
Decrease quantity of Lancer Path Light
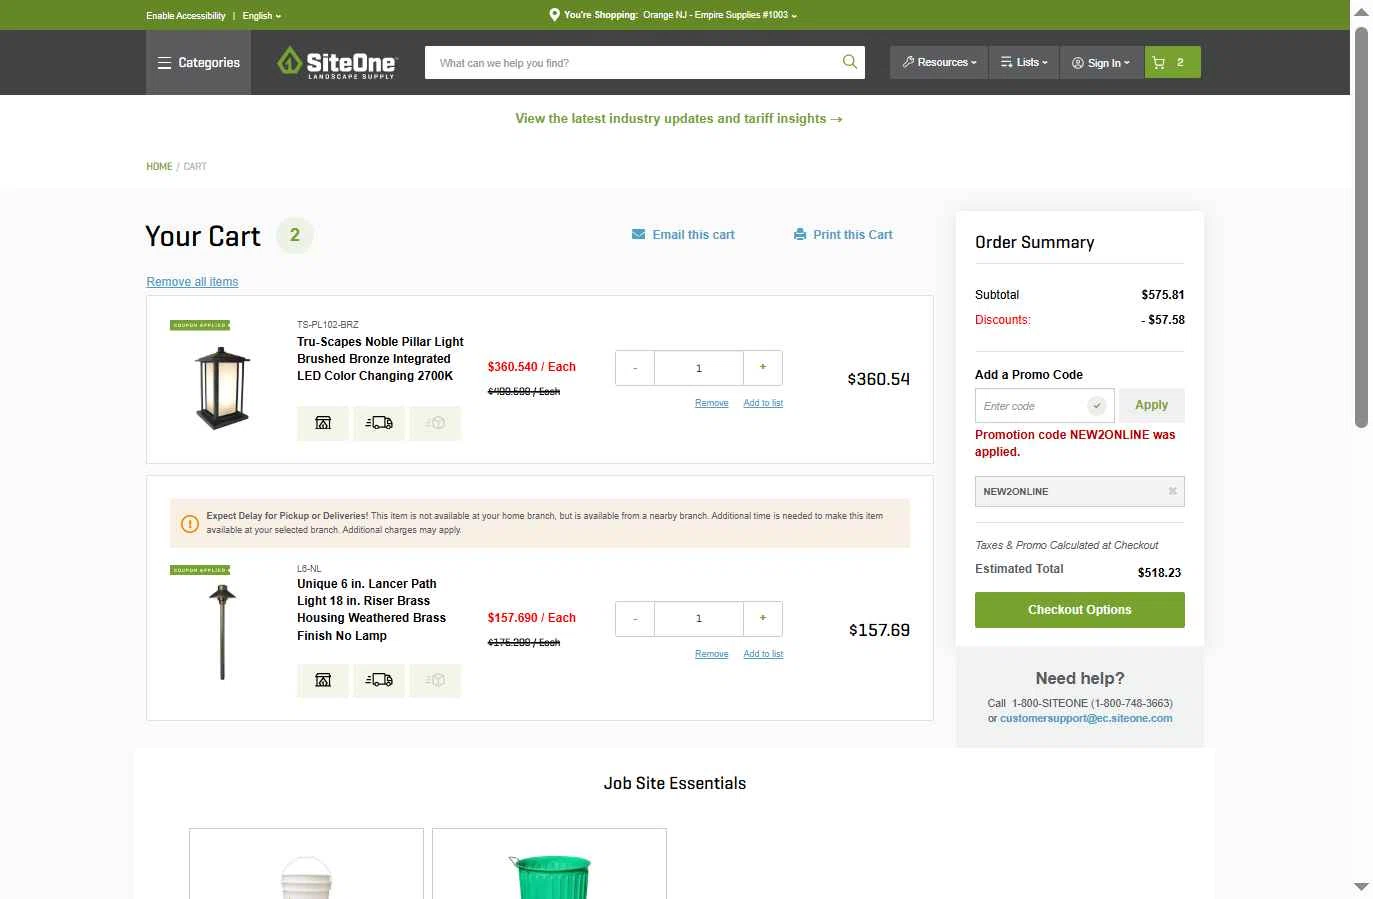click(x=635, y=619)
